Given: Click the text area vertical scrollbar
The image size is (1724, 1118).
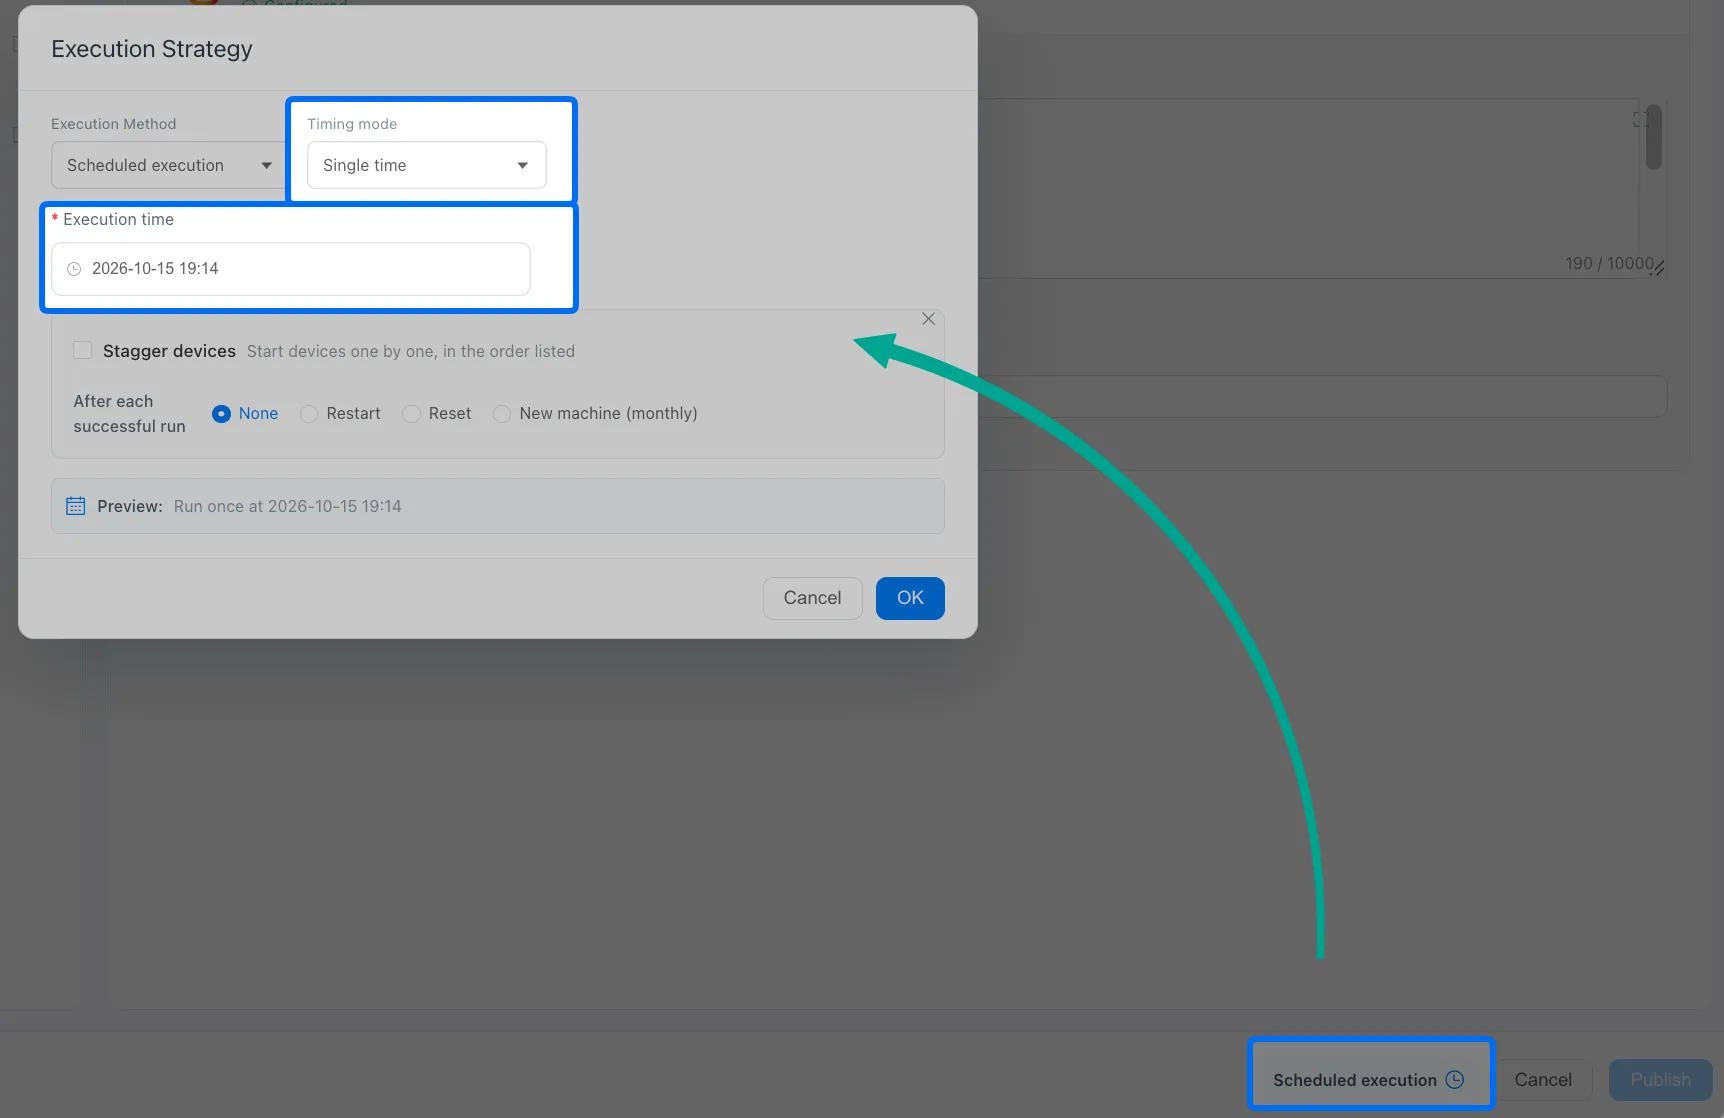Looking at the screenshot, I should click(1654, 137).
